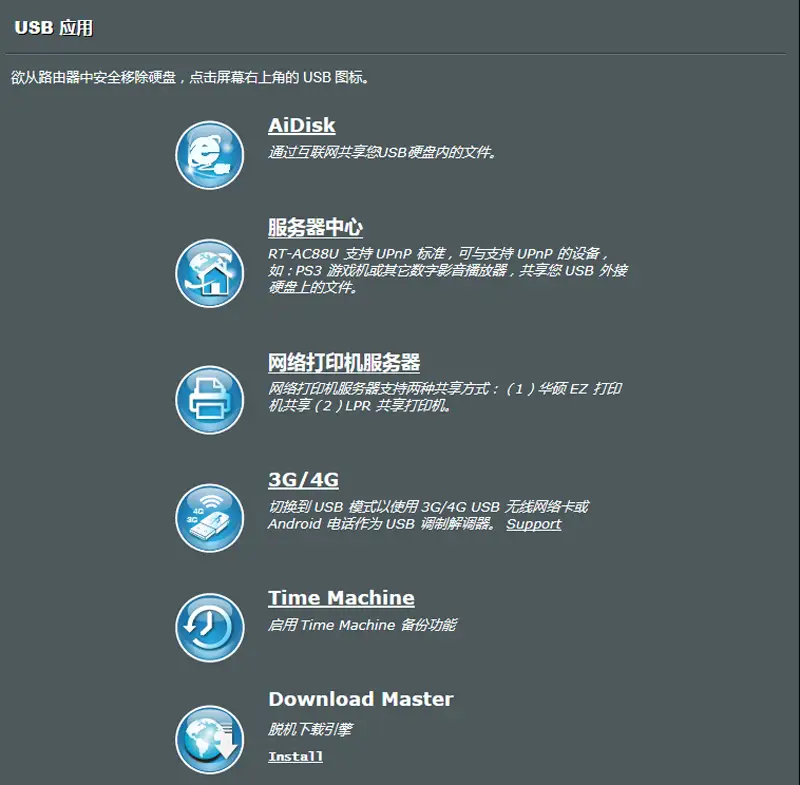Open the Support link for 3G/4G adapters
Viewport: 800px width, 785px height.
(534, 524)
